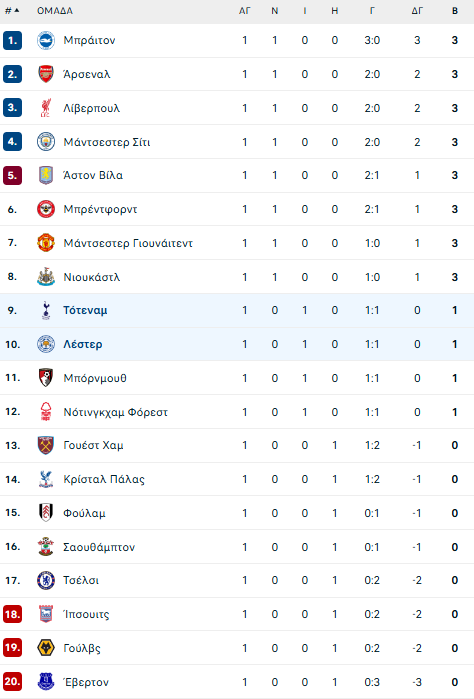Open the Manchester United crest icon

(45, 243)
